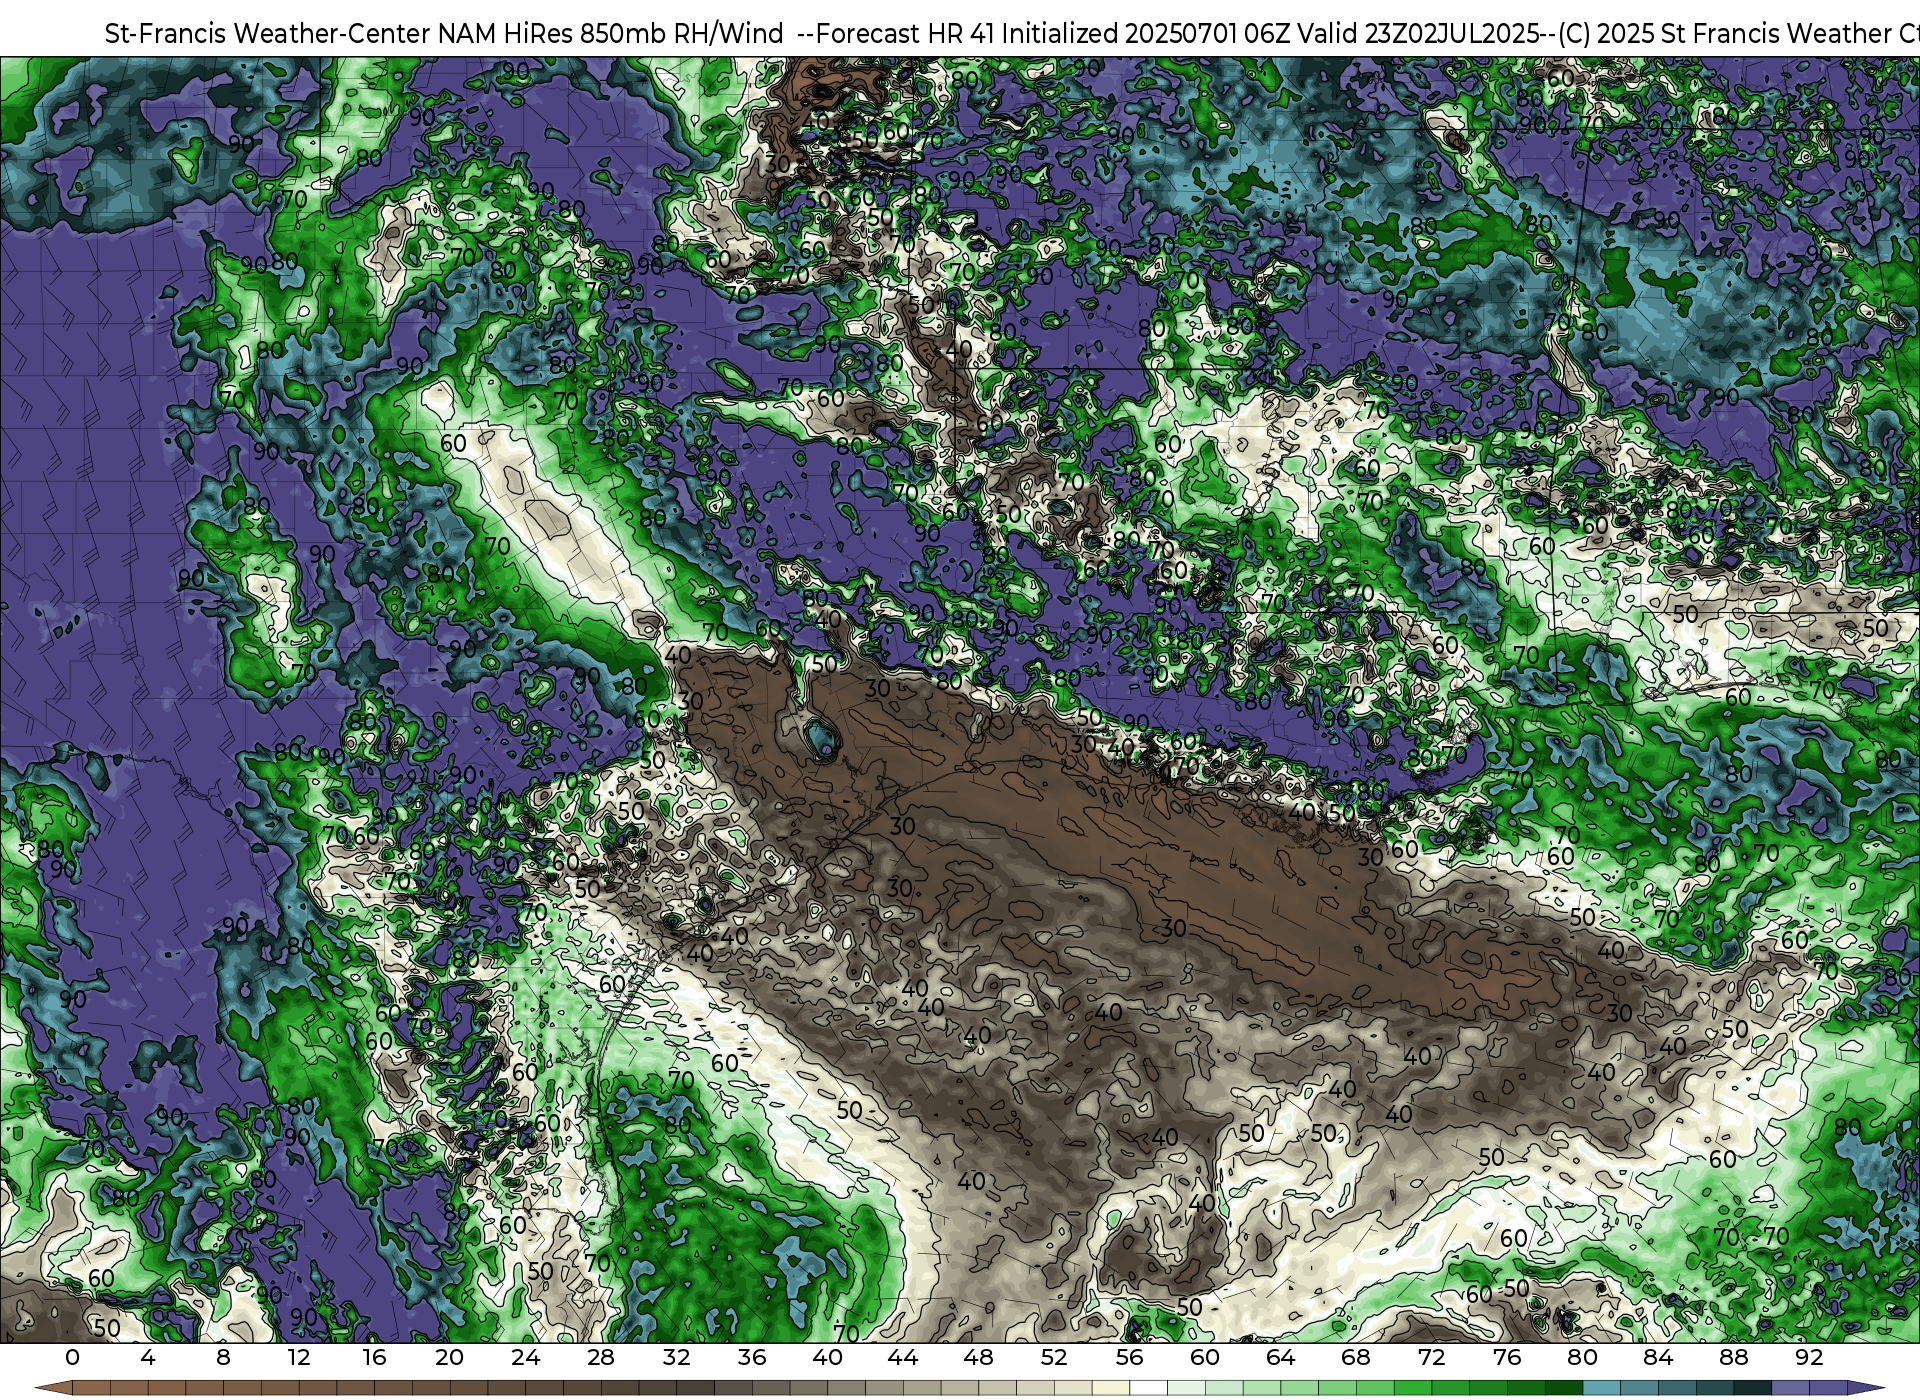Viewport: 1920px width, 1400px height.
Task: Click the 4 tick label on colorbar
Action: (148, 1357)
